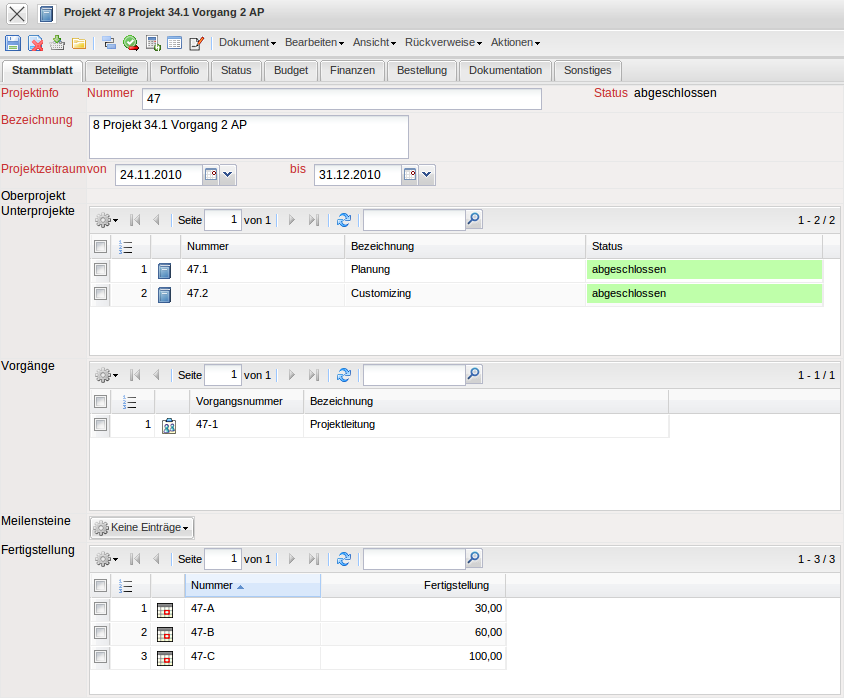Click the edit note pencil toolbar icon
The height and width of the screenshot is (698, 844).
click(196, 43)
